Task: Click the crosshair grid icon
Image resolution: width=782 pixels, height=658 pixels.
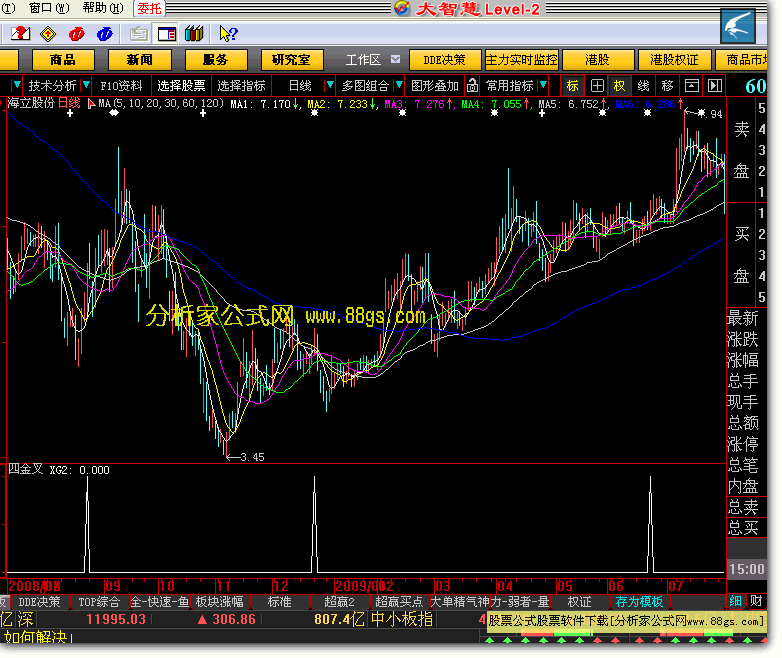Action: click(597, 86)
